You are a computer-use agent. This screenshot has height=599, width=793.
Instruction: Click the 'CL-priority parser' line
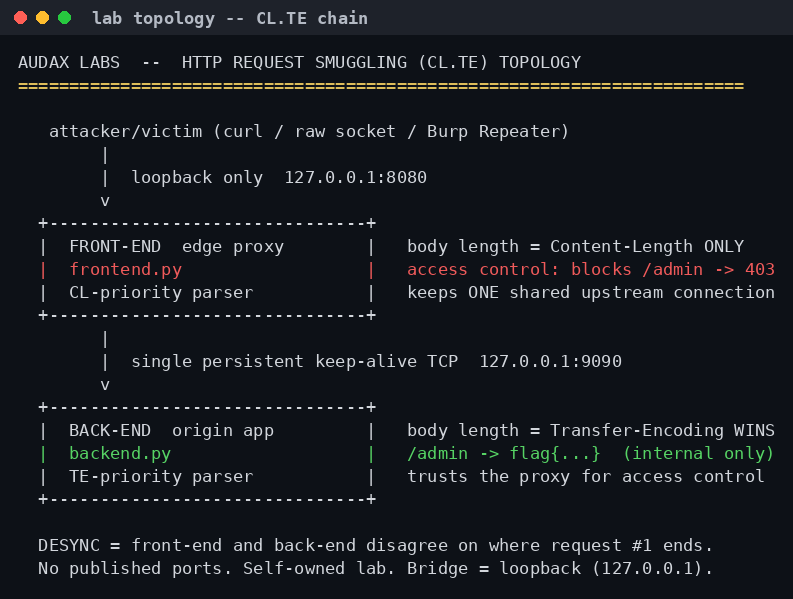161,292
